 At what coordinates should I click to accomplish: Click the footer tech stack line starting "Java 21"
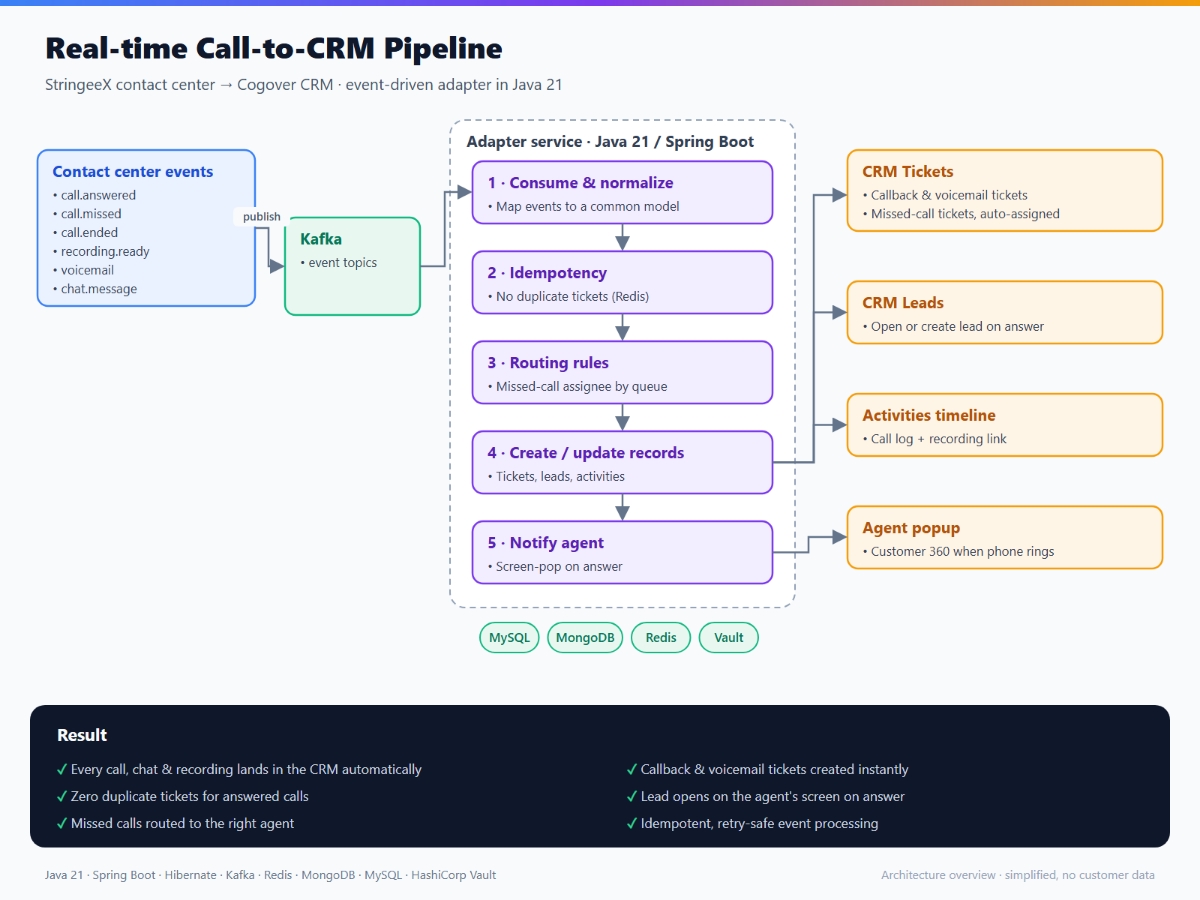pyautogui.click(x=270, y=875)
